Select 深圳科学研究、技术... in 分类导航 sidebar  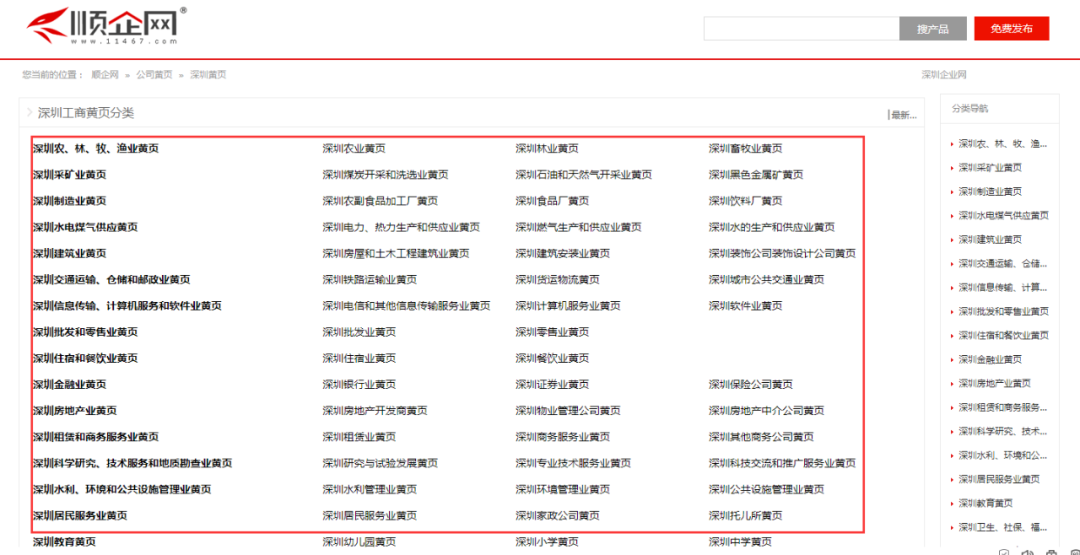(1003, 431)
